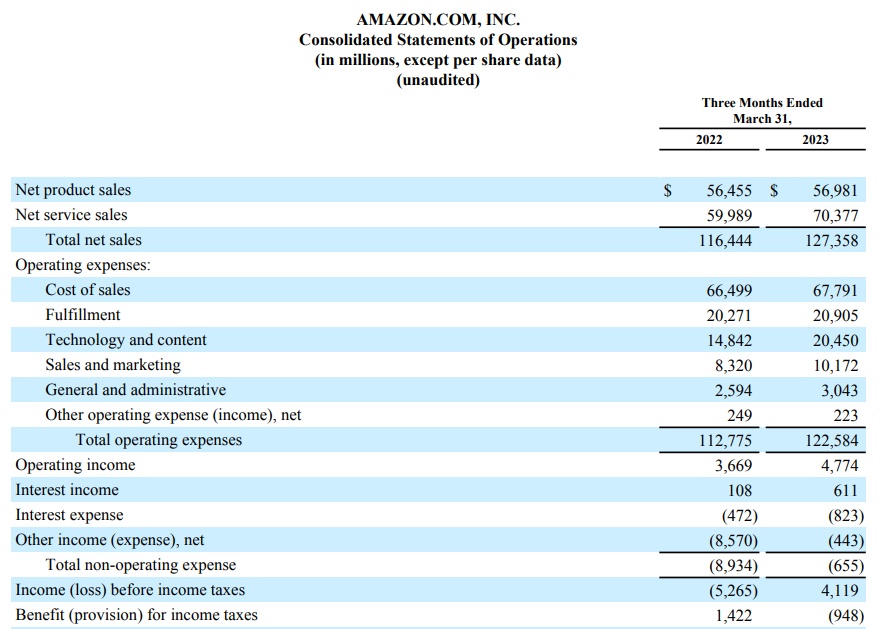The image size is (881, 629).
Task: Select the 2023 column header
Action: pos(815,140)
